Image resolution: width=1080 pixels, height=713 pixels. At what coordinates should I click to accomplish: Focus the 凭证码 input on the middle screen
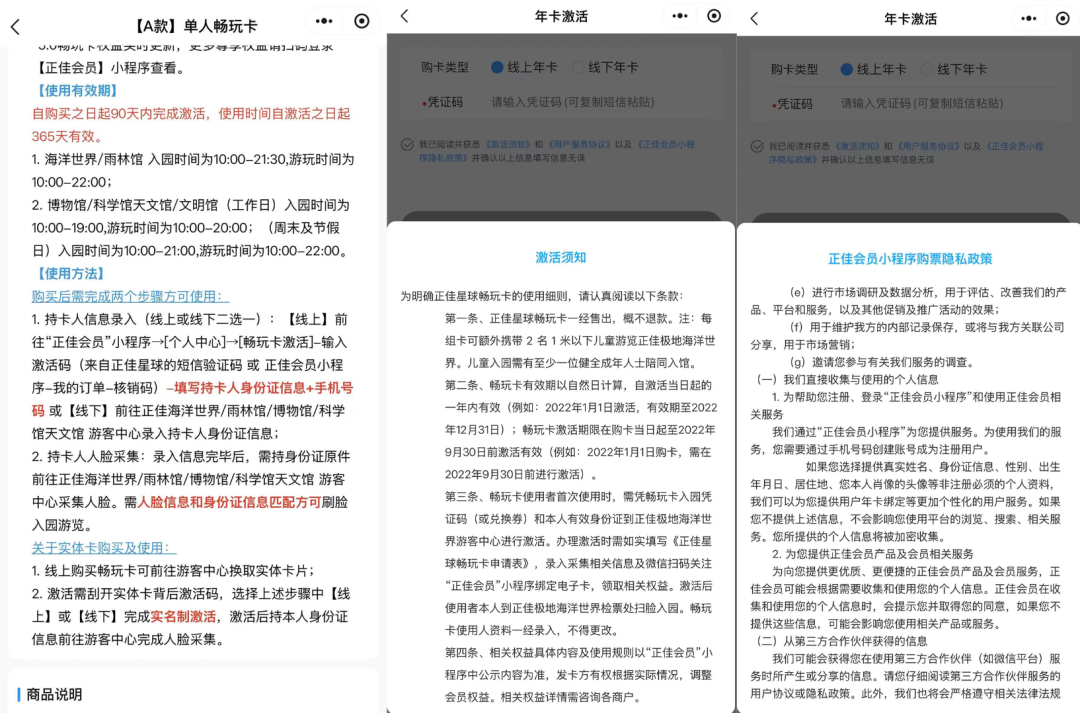click(x=573, y=102)
